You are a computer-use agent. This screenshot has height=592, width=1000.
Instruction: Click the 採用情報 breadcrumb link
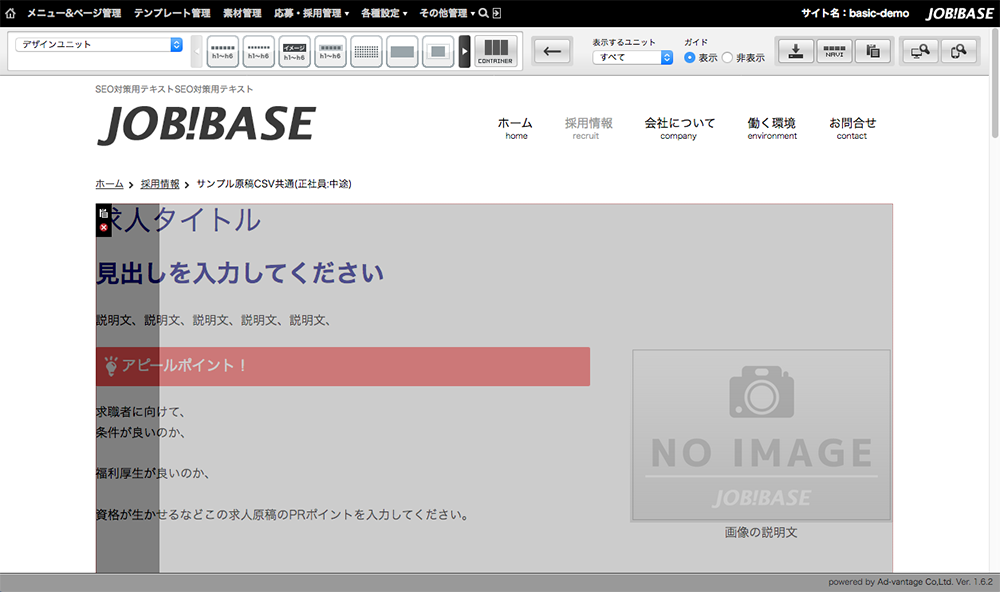pos(159,184)
